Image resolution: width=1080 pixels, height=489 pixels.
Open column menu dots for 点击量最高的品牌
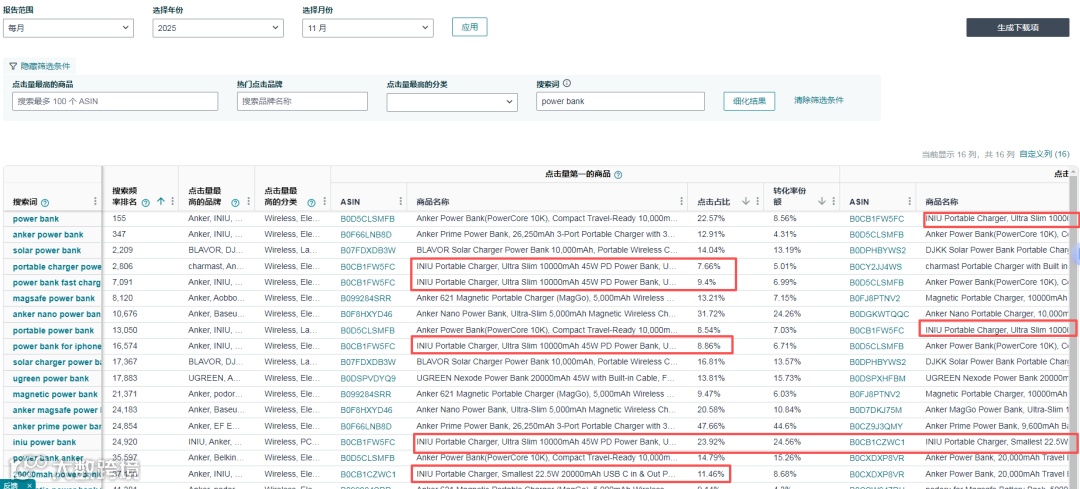coord(248,202)
